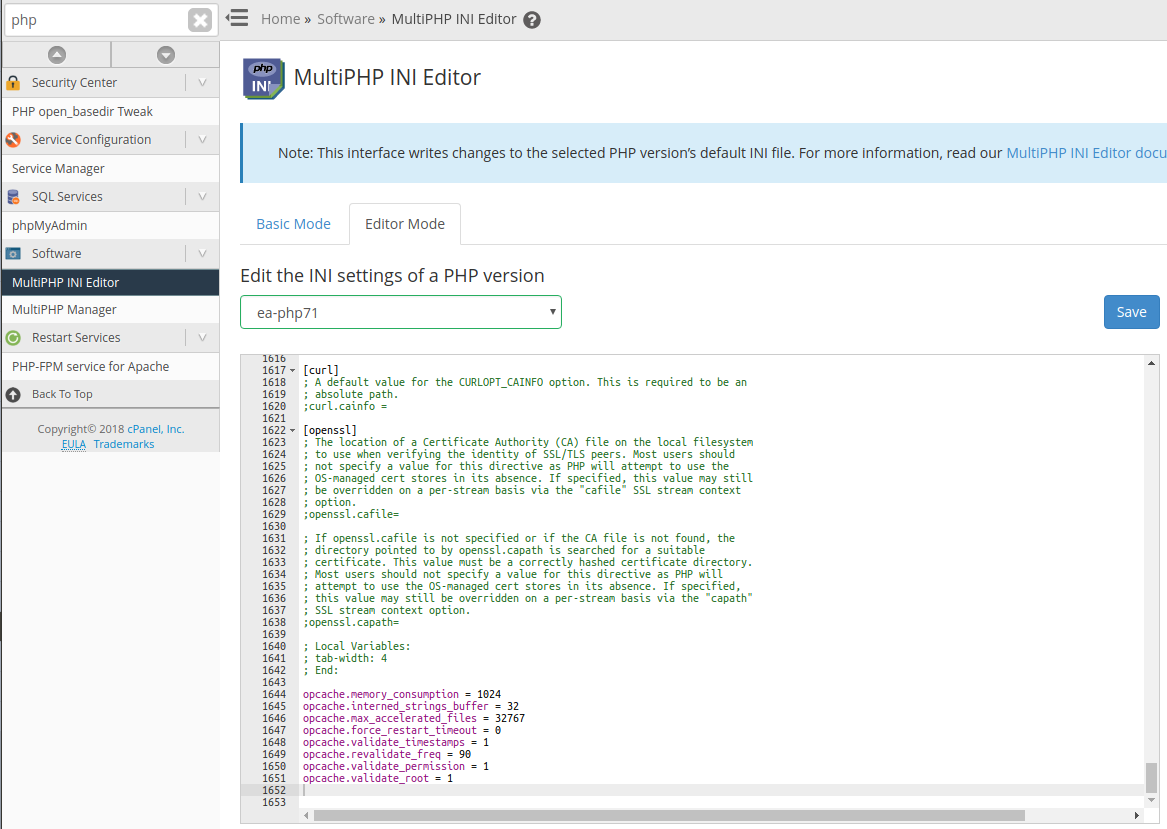Click the opcache.validate_timestamps = 1 line

[396, 742]
